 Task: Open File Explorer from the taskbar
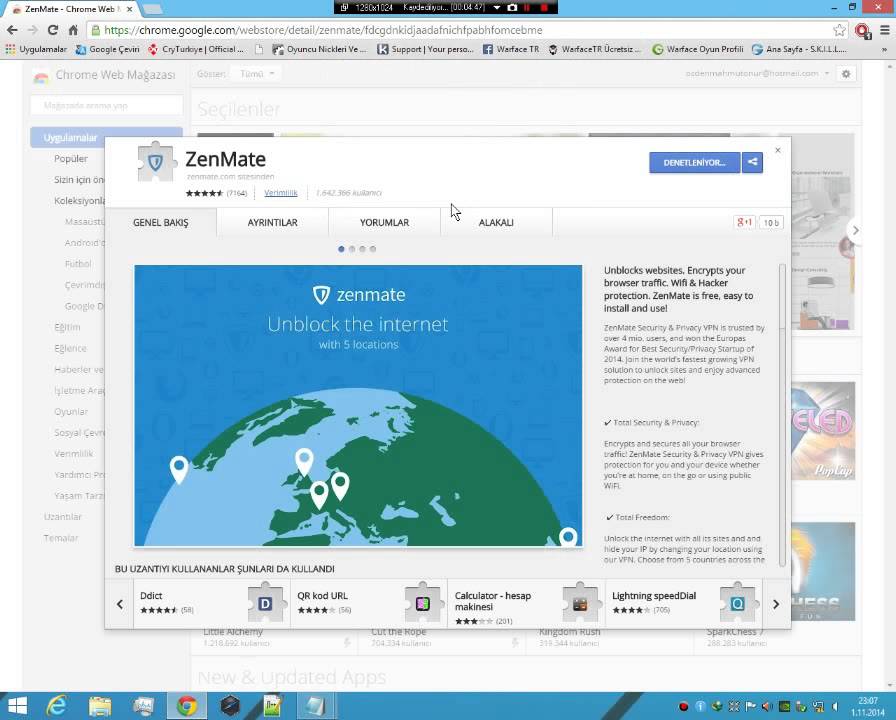tap(100, 706)
